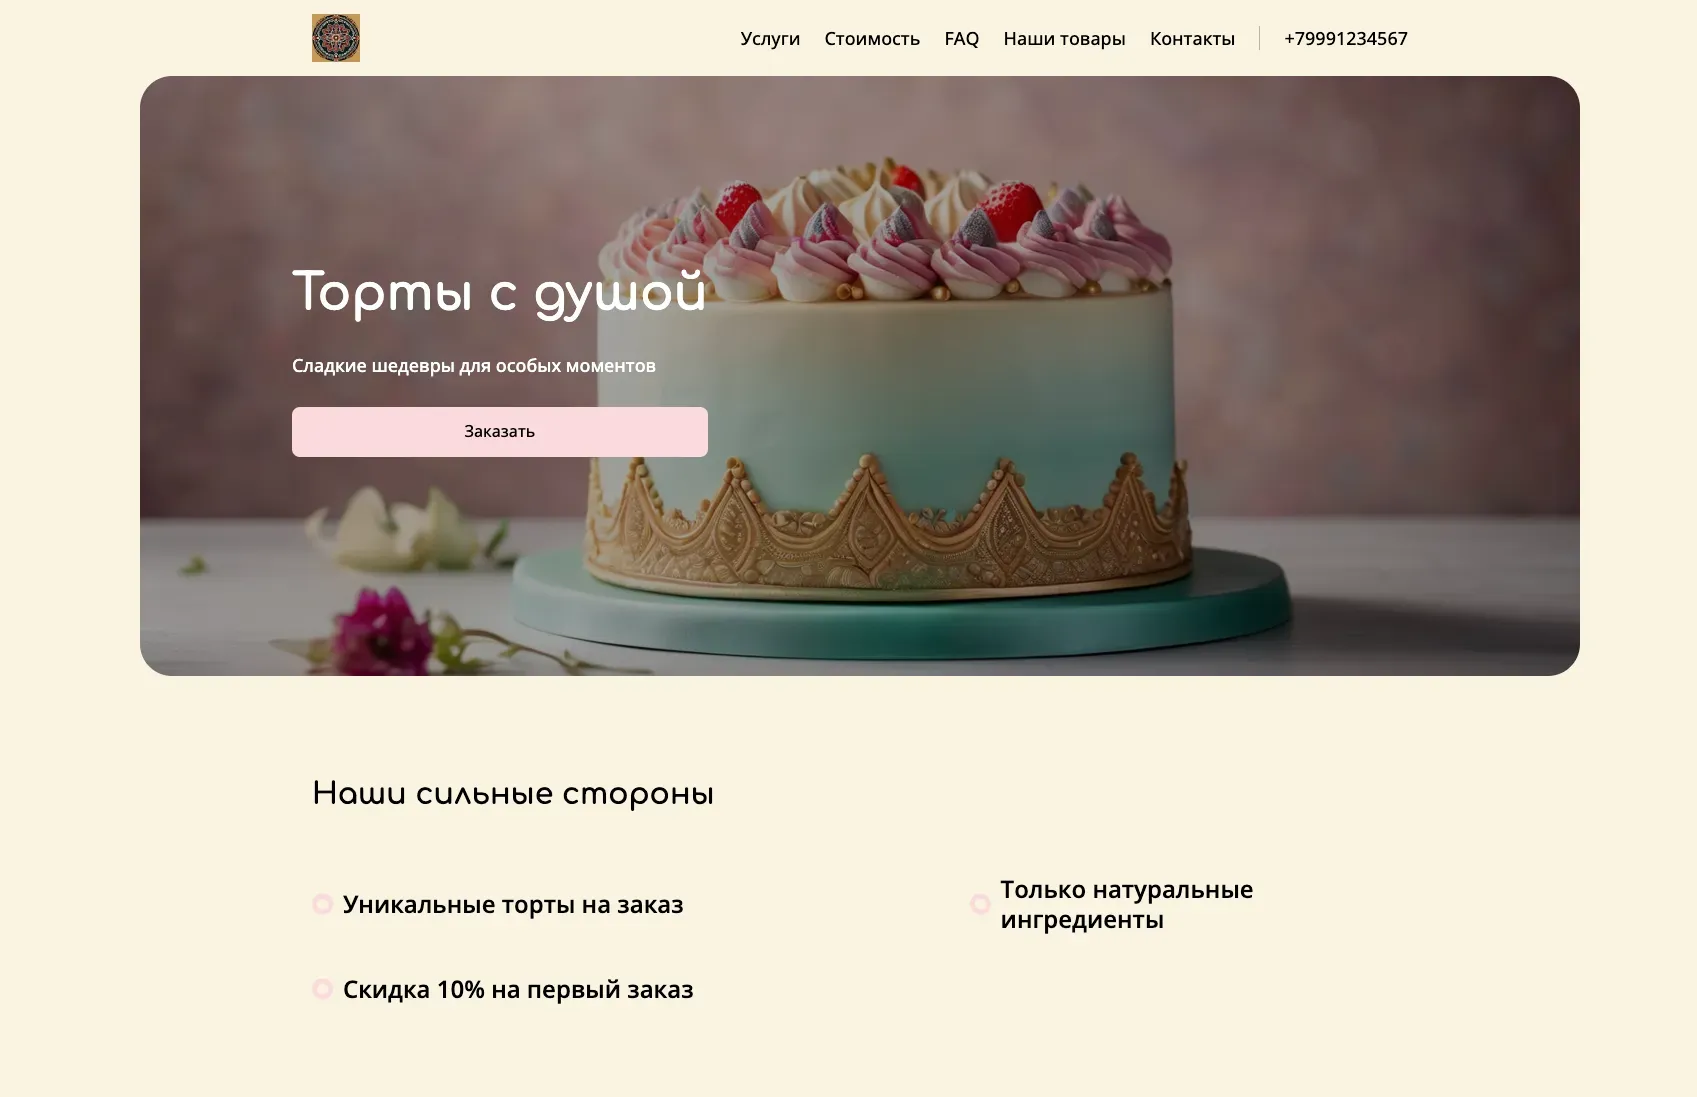
Task: Click the Наши сильные стороны heading
Action: 513,794
